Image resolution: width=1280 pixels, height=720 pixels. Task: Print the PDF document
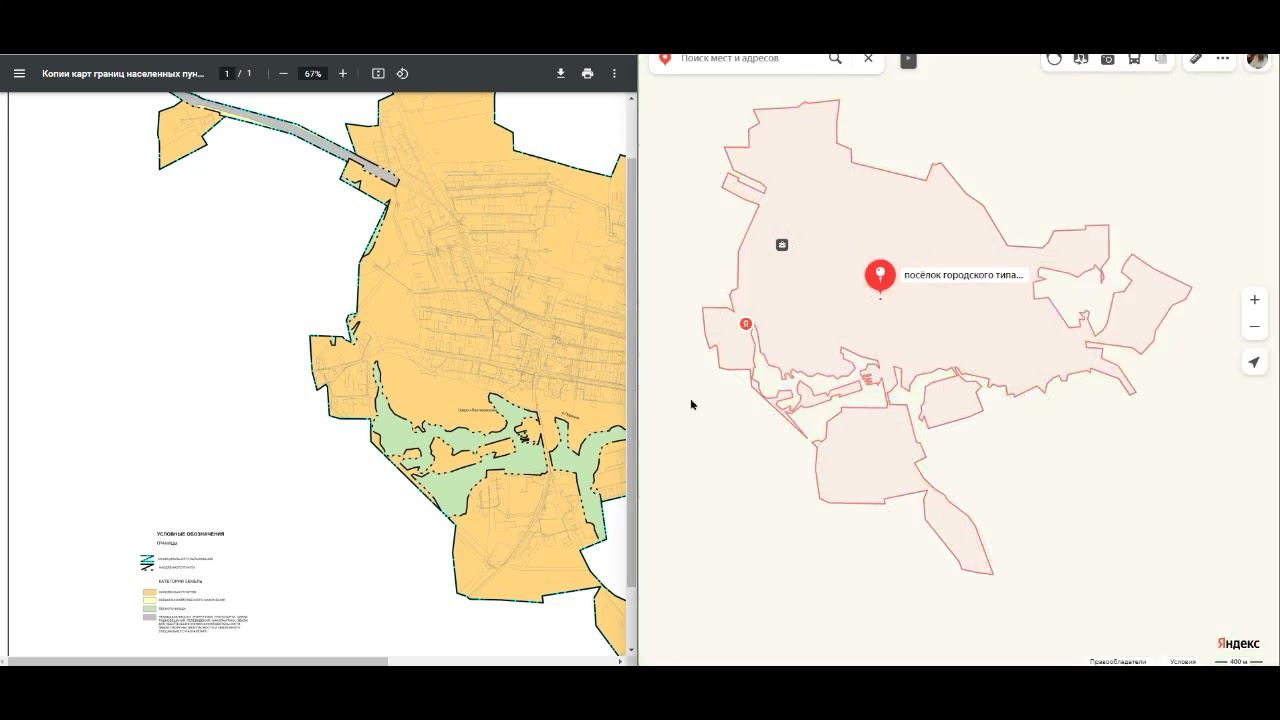(587, 73)
